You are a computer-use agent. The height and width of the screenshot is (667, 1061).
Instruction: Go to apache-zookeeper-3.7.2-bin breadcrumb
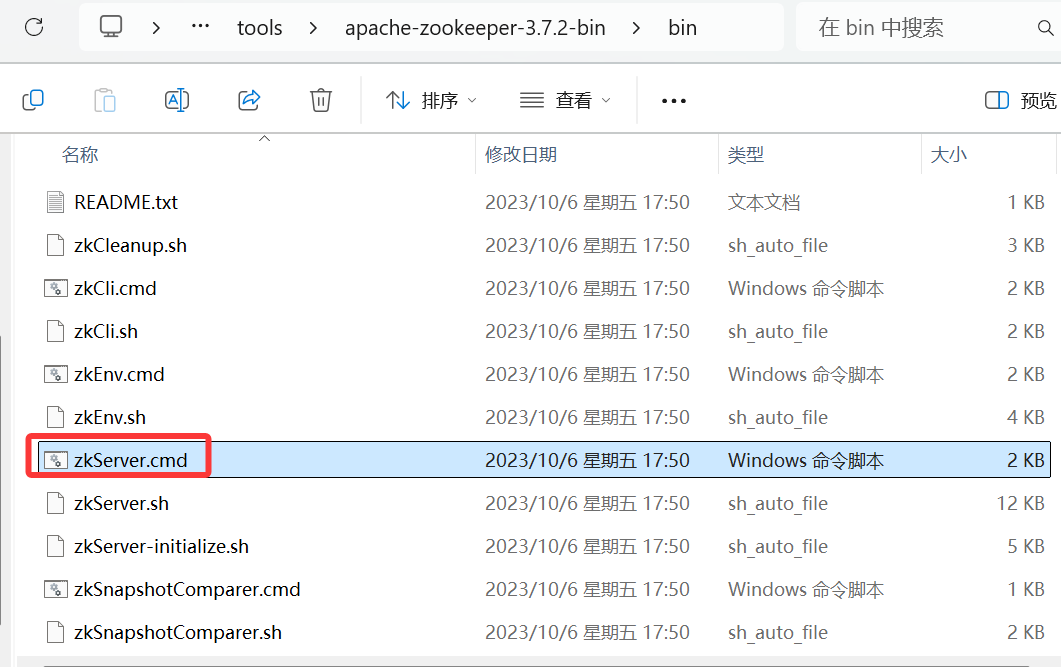point(475,28)
